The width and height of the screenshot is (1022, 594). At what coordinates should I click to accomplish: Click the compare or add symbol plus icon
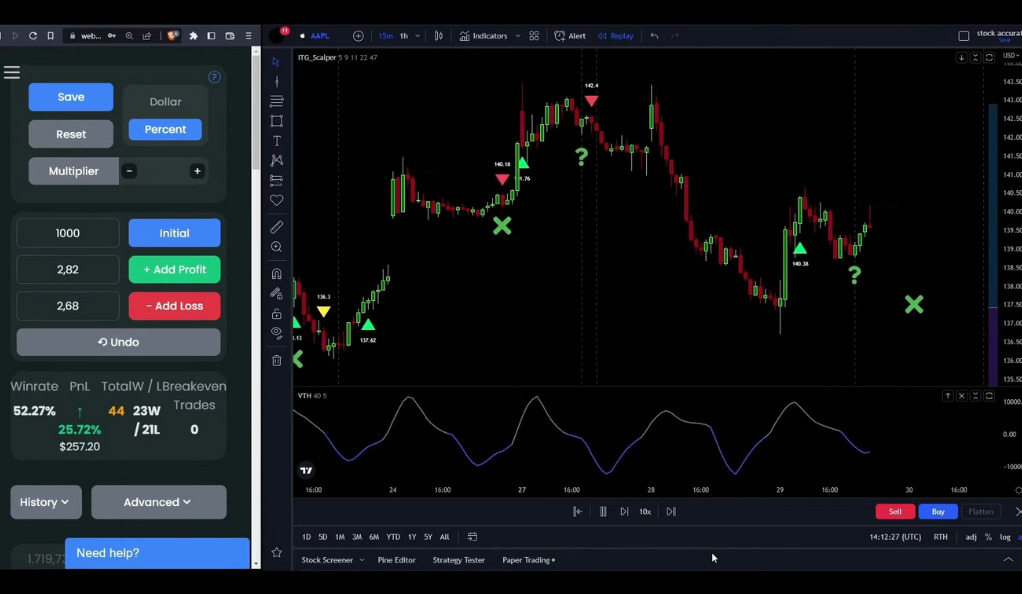[358, 36]
